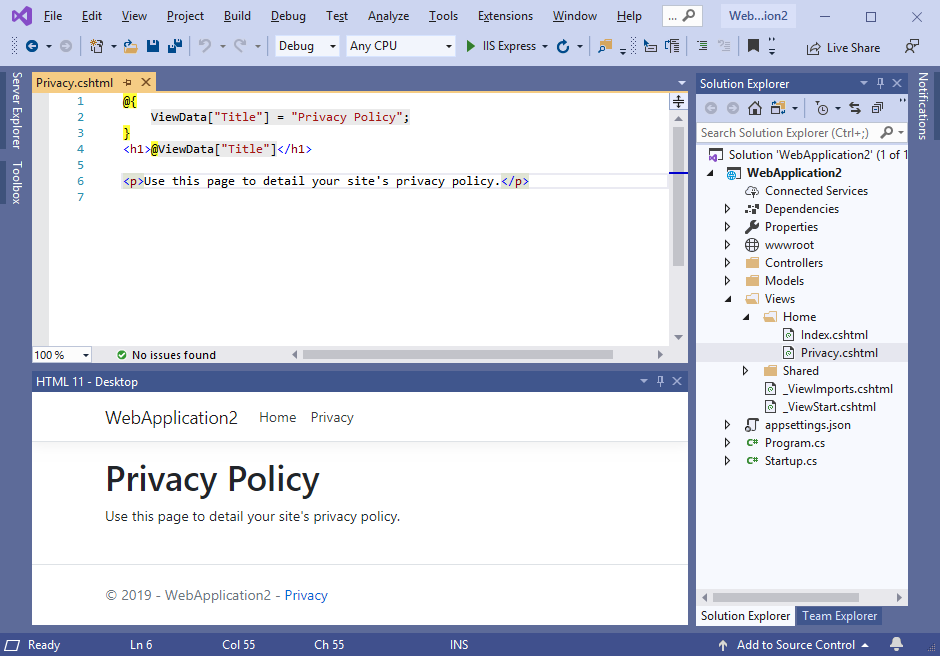Start debugging with the green play icon

[x=470, y=46]
